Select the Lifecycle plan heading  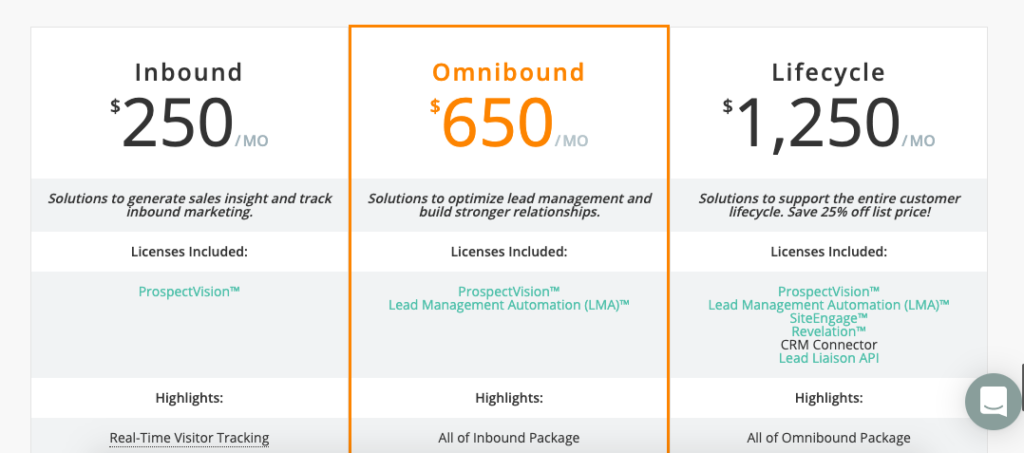pyautogui.click(x=829, y=72)
